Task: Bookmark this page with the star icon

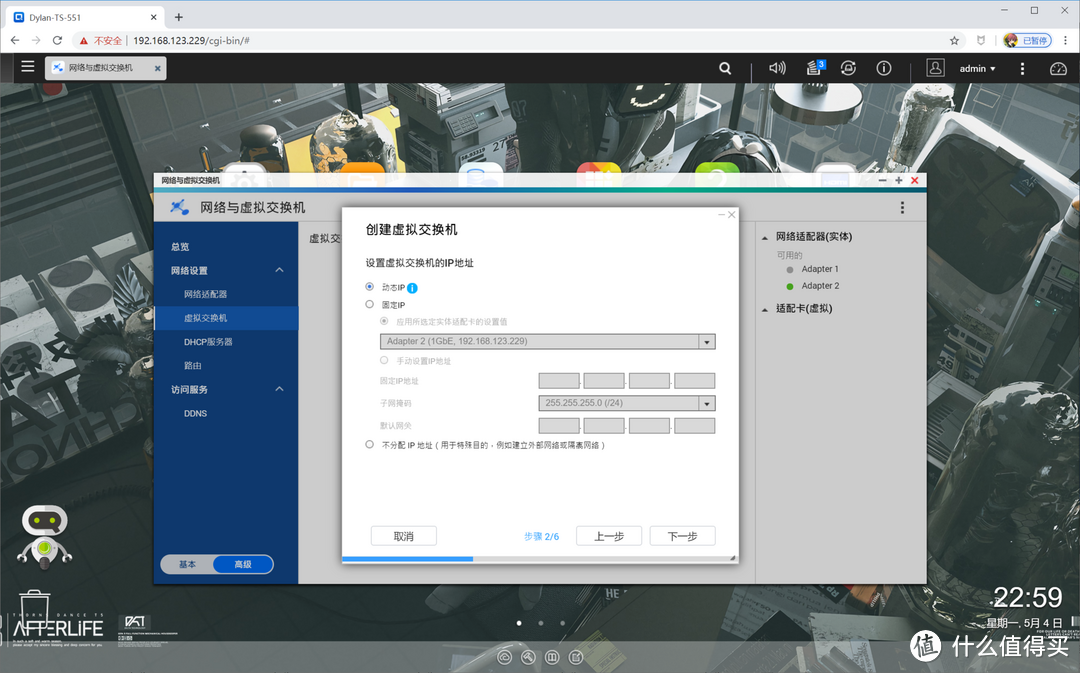Action: (x=954, y=41)
